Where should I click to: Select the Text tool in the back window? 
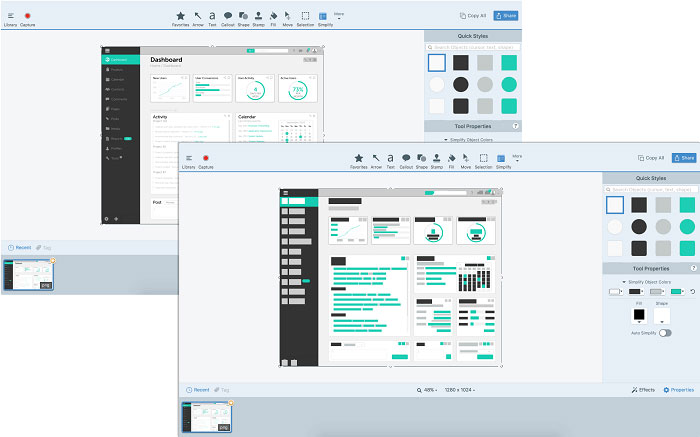click(x=211, y=17)
